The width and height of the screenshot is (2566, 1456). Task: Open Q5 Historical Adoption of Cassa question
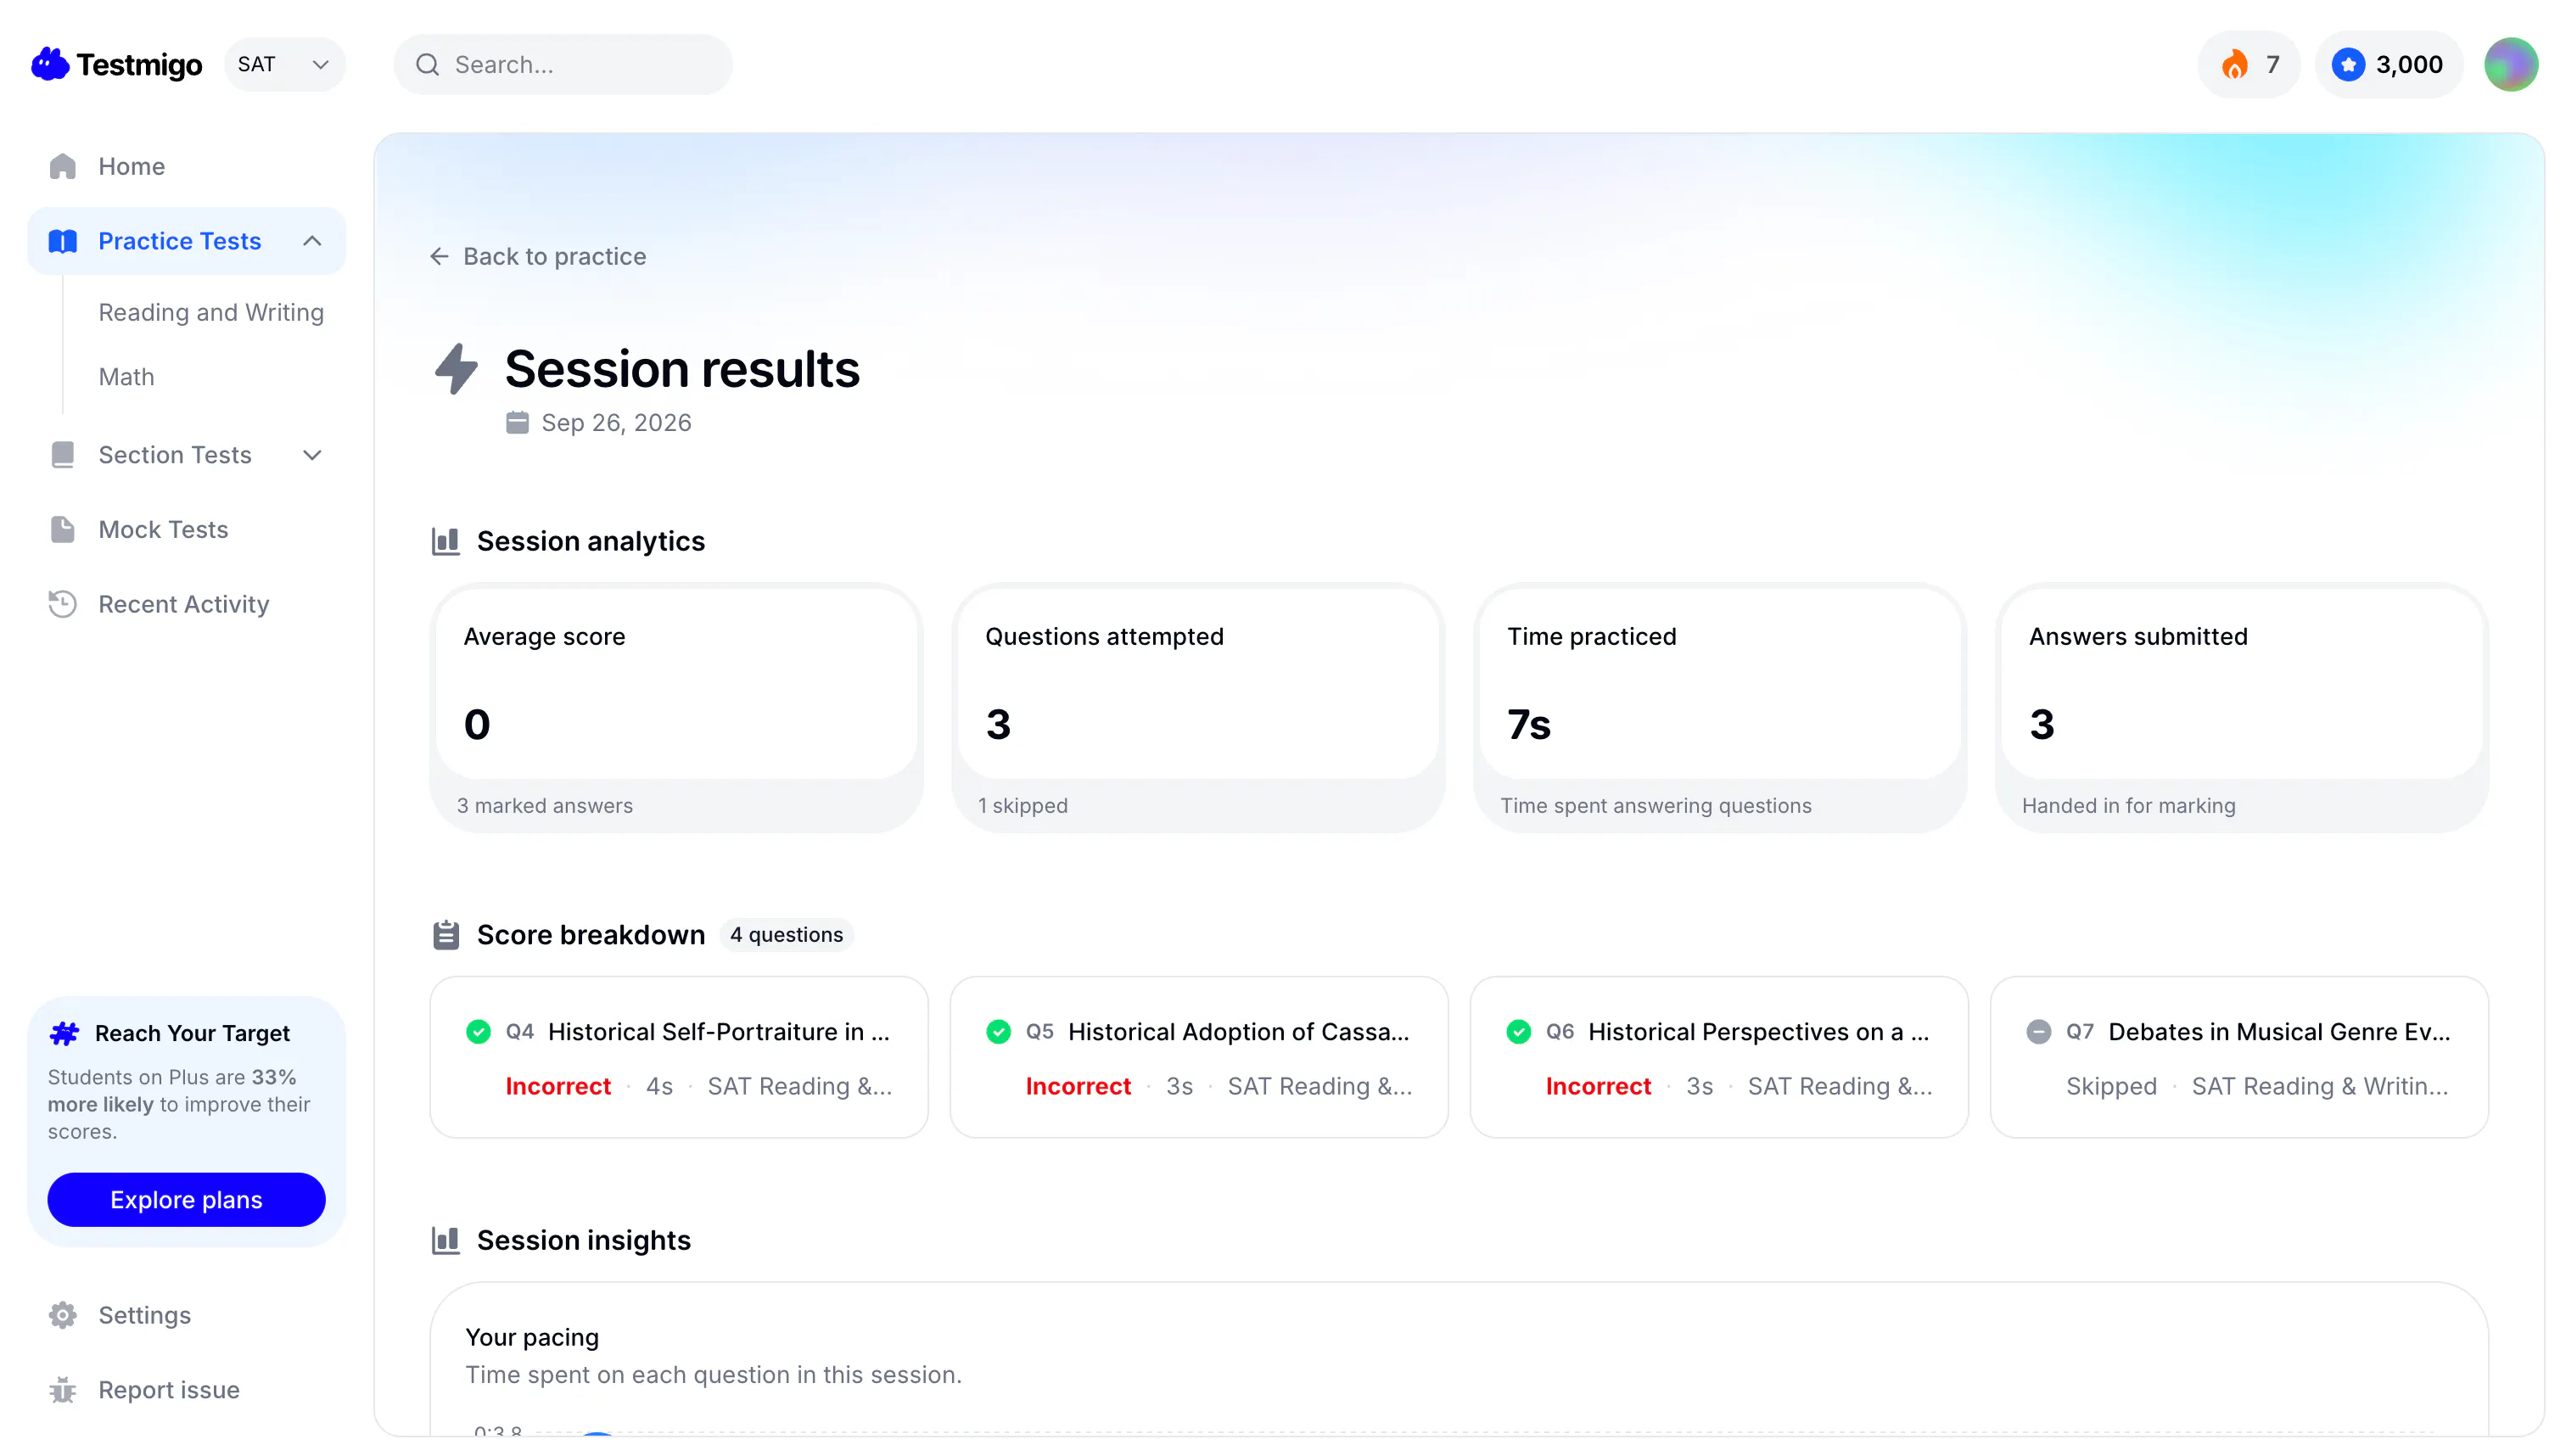(x=1199, y=1057)
